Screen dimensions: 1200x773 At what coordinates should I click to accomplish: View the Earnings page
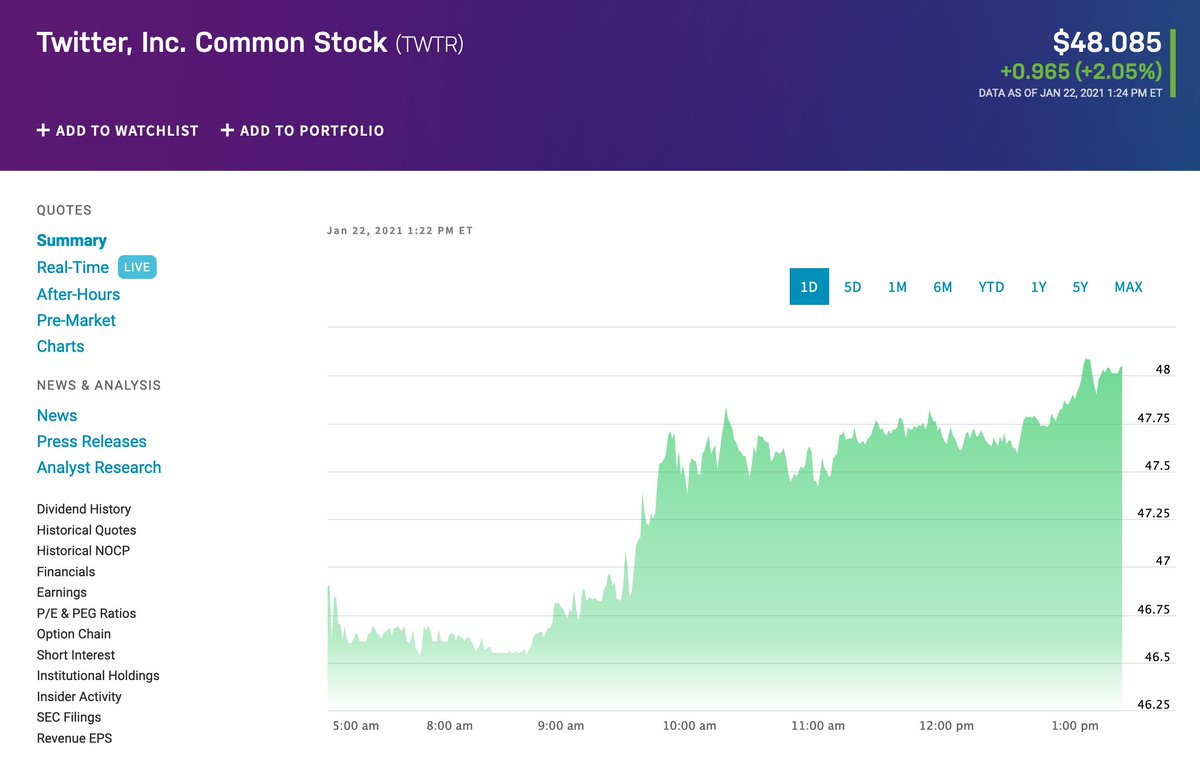click(62, 593)
